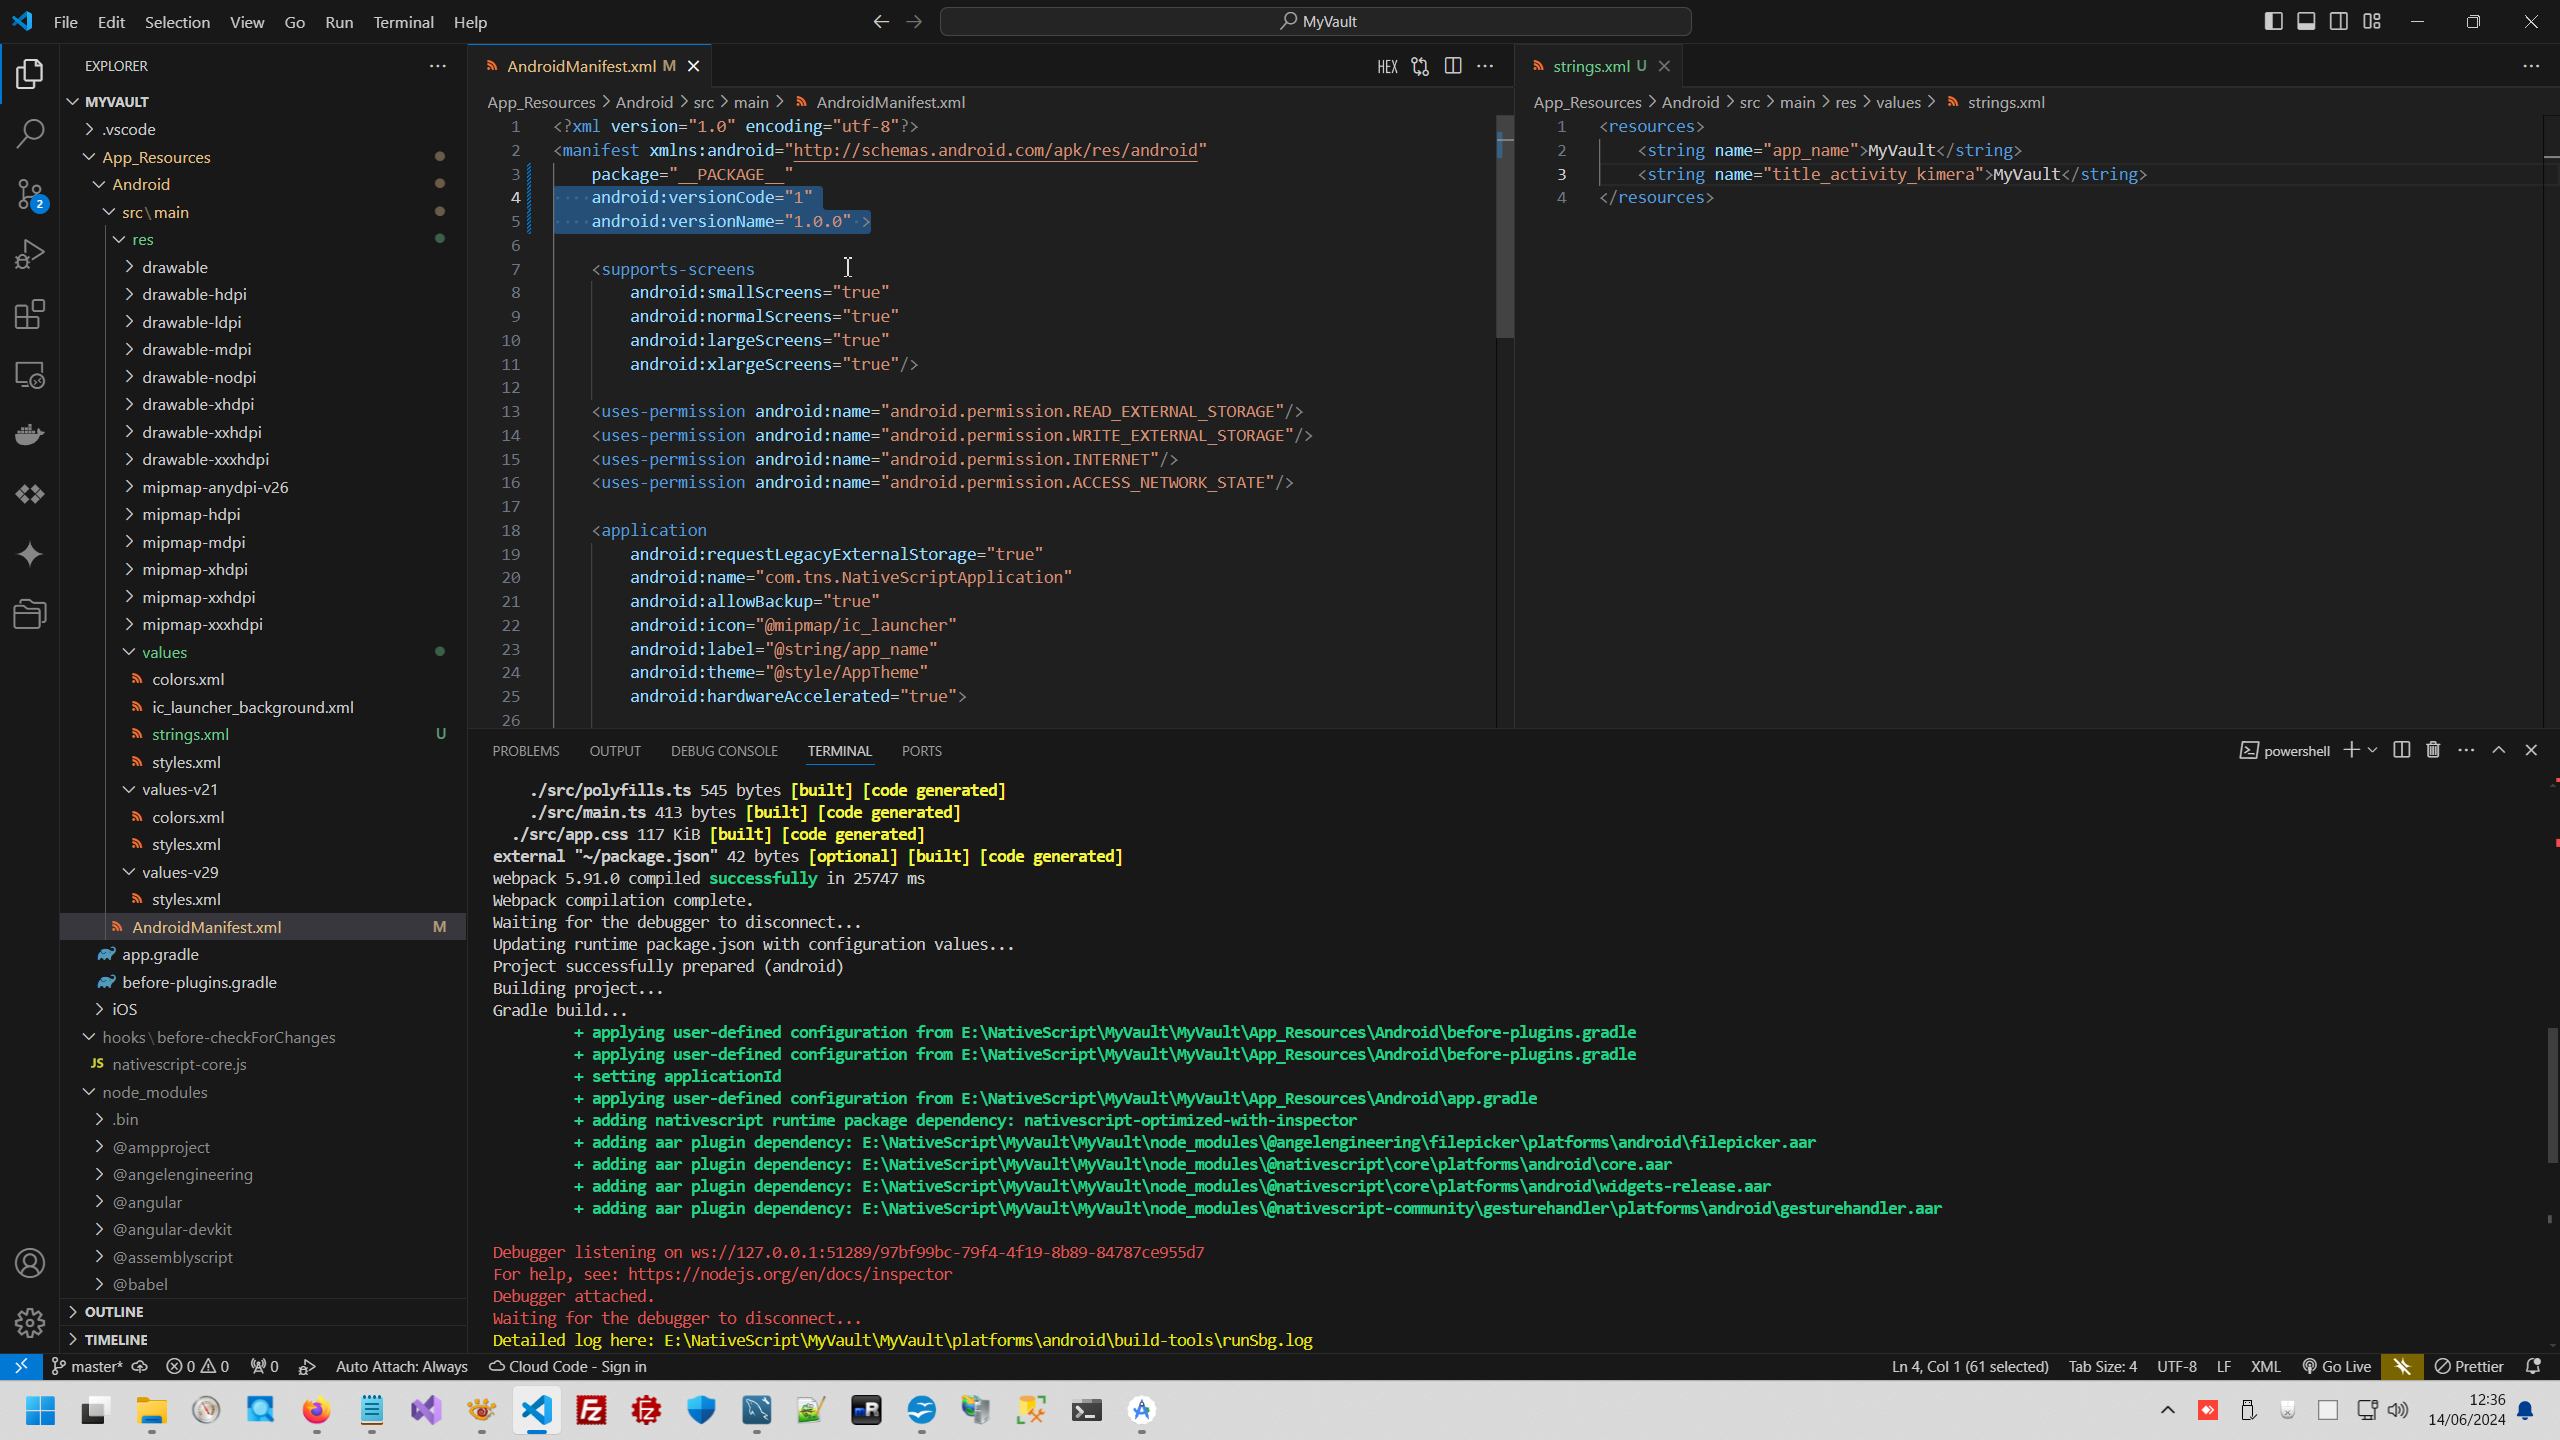Open the Manage gear icon
Viewport: 2560px width, 1440px height.
pos(30,1322)
